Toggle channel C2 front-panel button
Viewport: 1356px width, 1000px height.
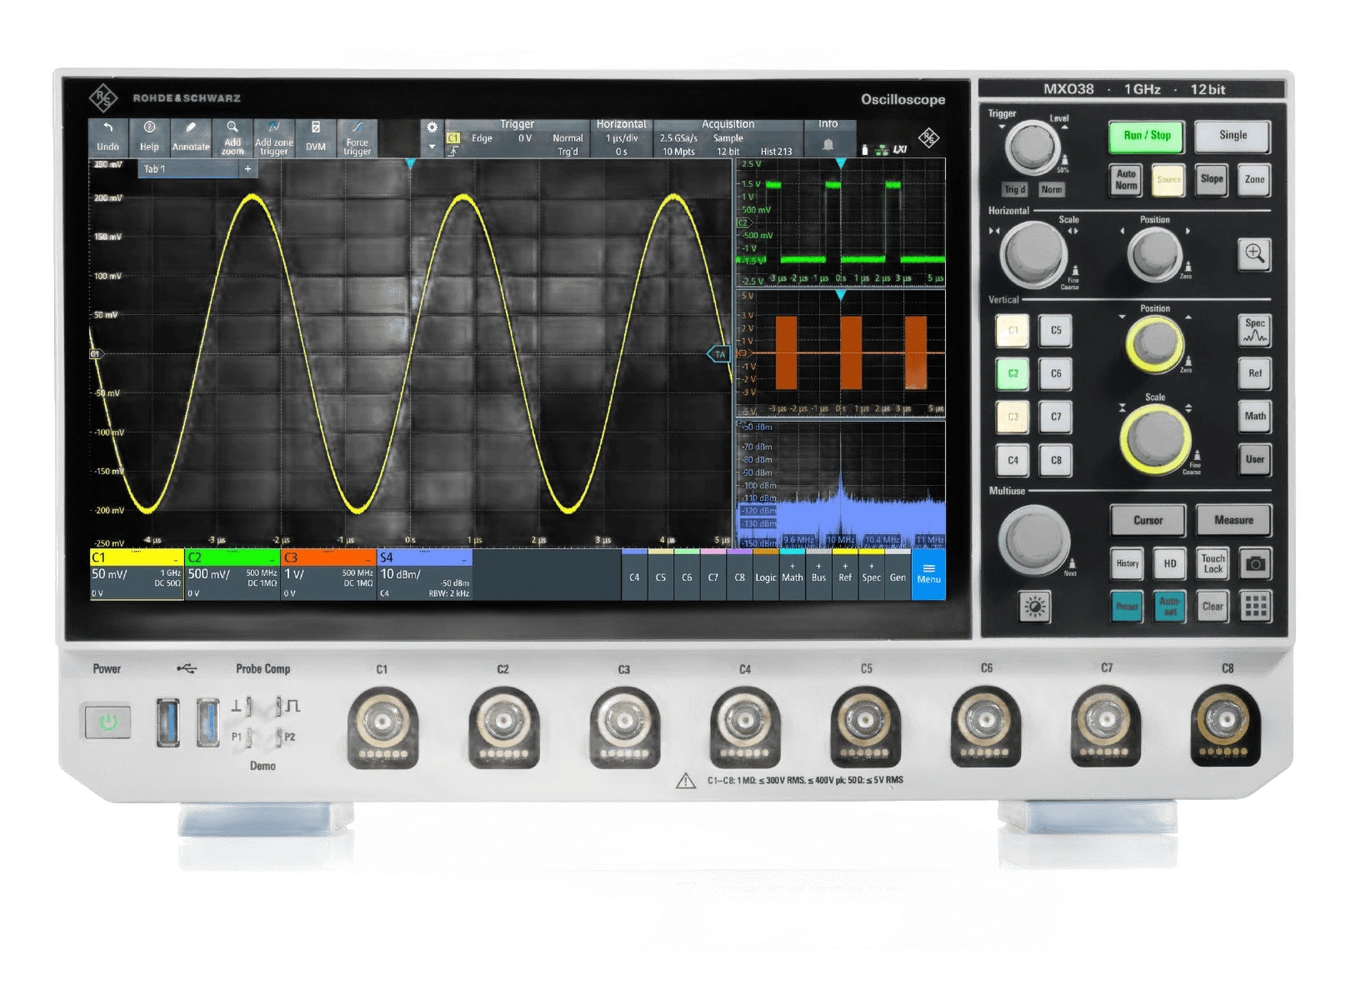(1013, 374)
